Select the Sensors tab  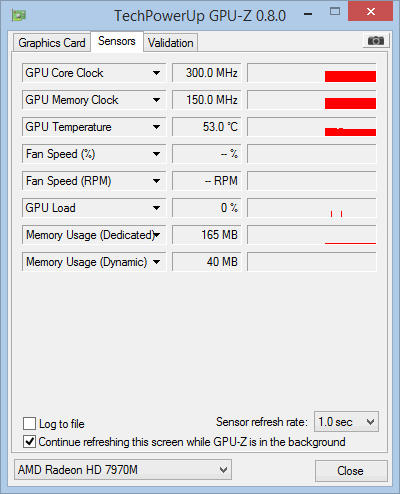(117, 41)
